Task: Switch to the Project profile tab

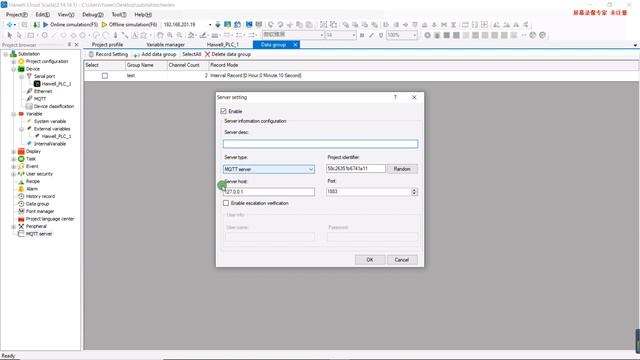Action: [x=107, y=44]
